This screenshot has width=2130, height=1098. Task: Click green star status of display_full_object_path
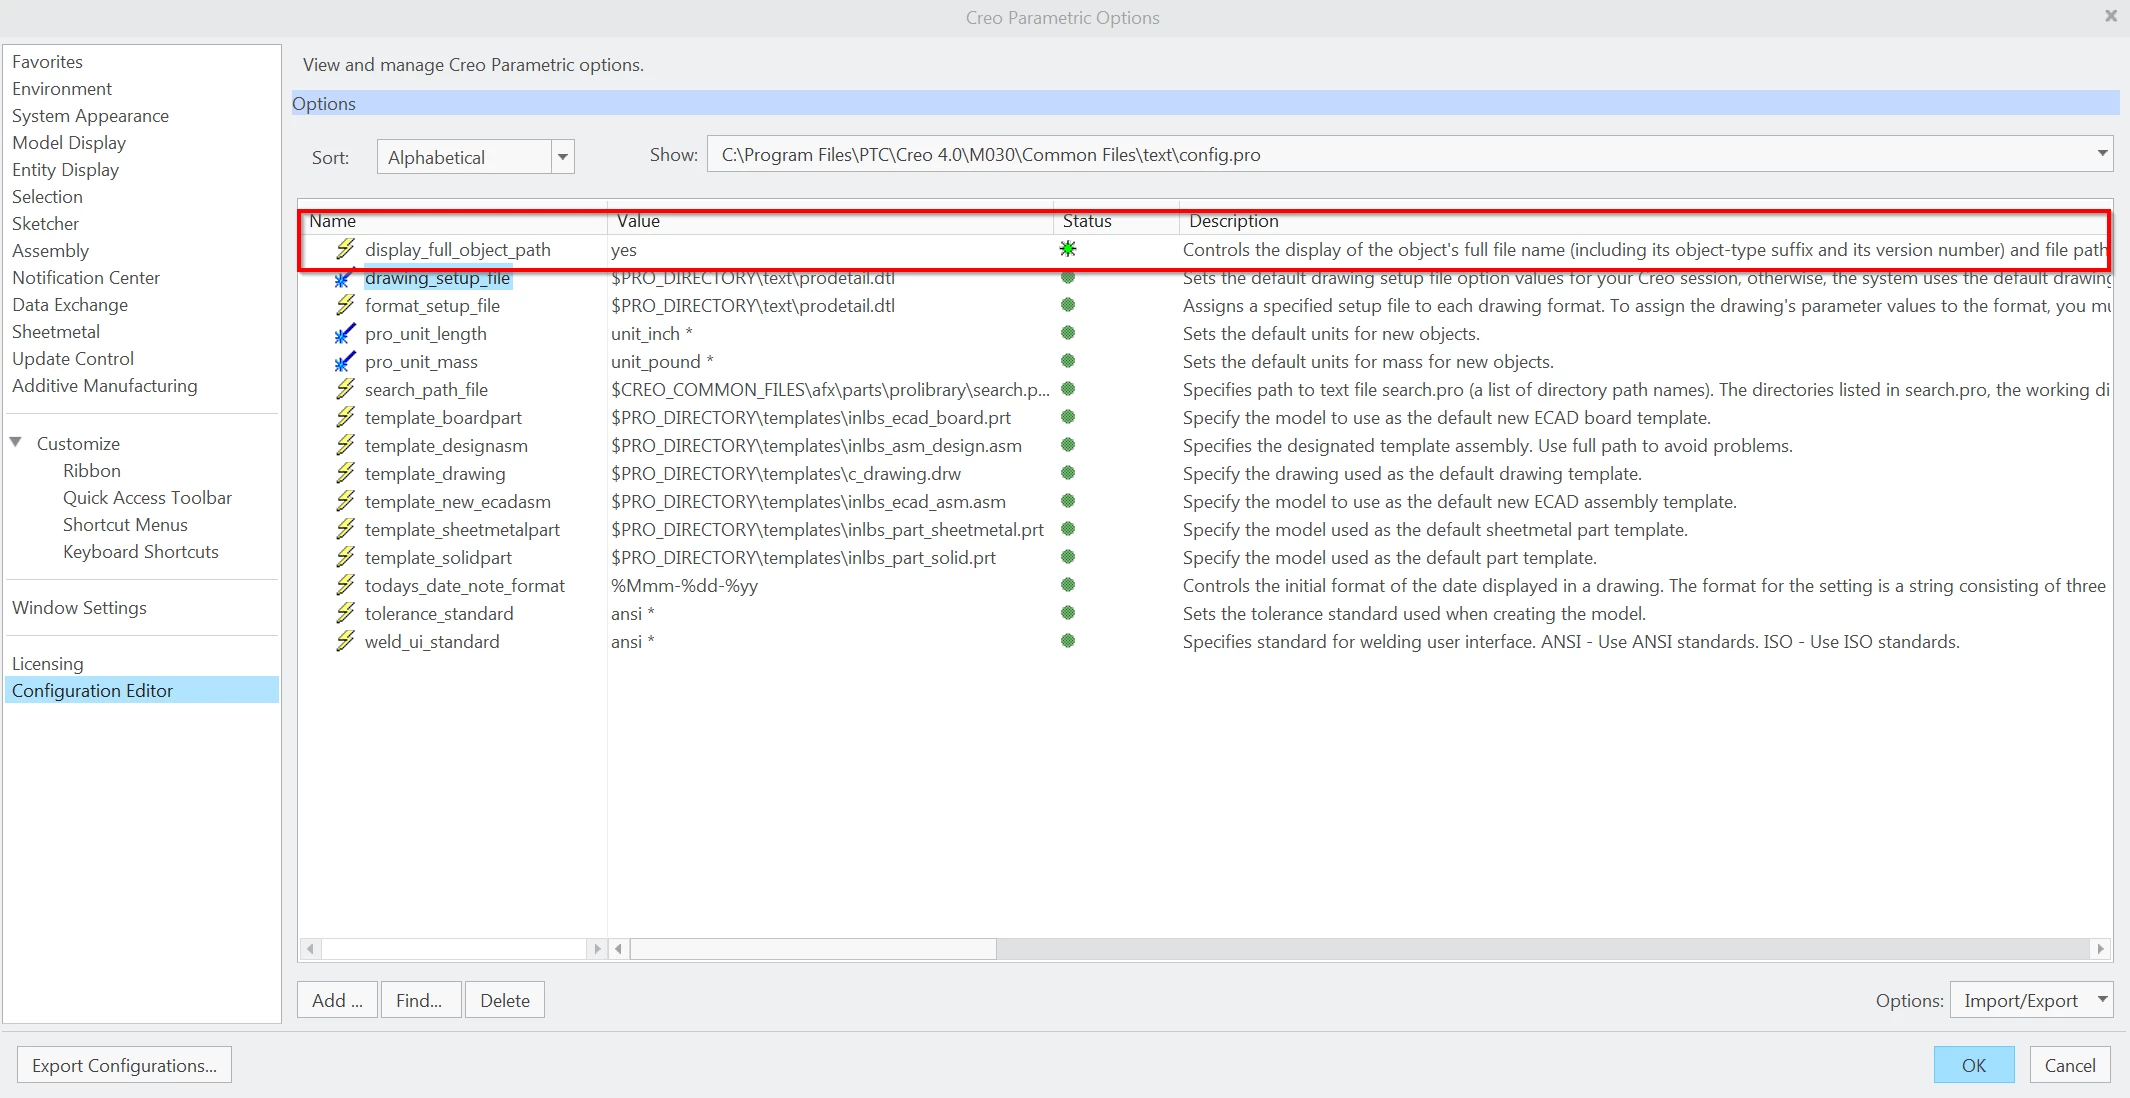[x=1068, y=249]
